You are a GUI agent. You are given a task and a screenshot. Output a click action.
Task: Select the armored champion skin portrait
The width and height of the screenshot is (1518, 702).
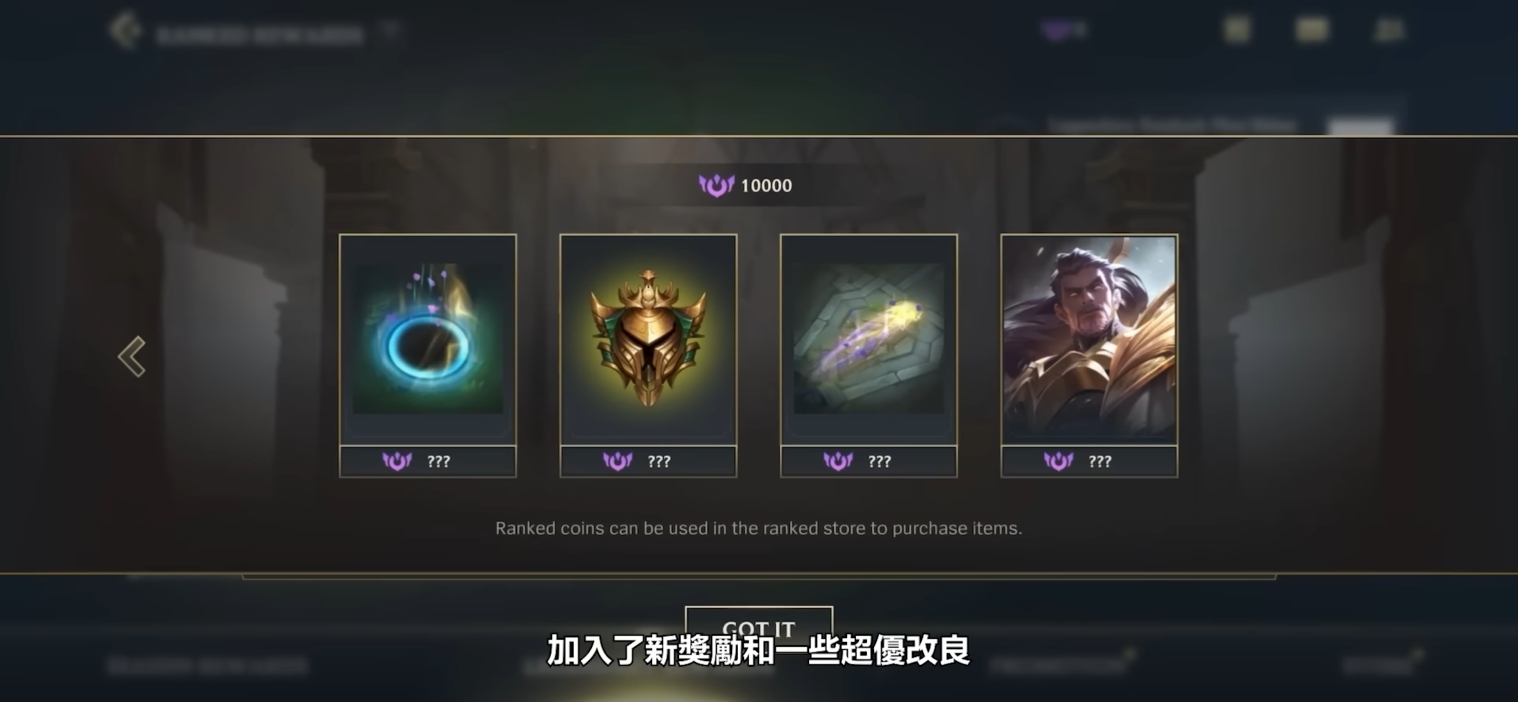pos(1089,339)
